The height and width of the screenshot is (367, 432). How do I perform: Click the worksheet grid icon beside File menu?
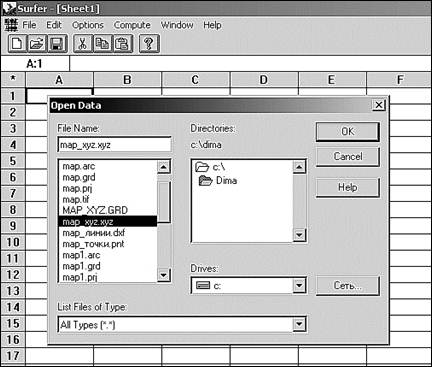click(11, 25)
